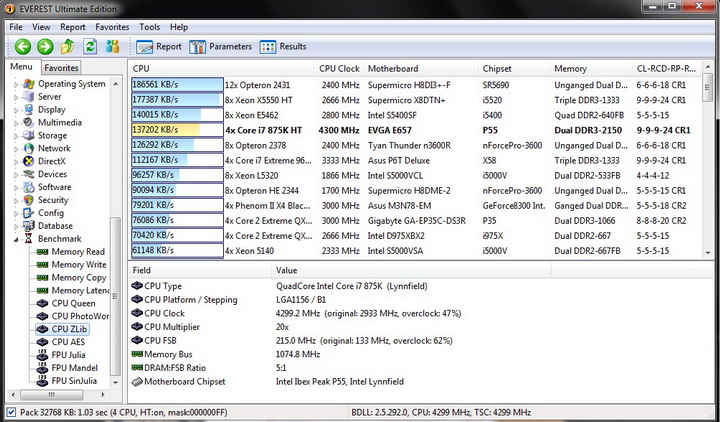720x422 pixels.
Task: Open the CPU AES benchmark
Action: [x=68, y=342]
